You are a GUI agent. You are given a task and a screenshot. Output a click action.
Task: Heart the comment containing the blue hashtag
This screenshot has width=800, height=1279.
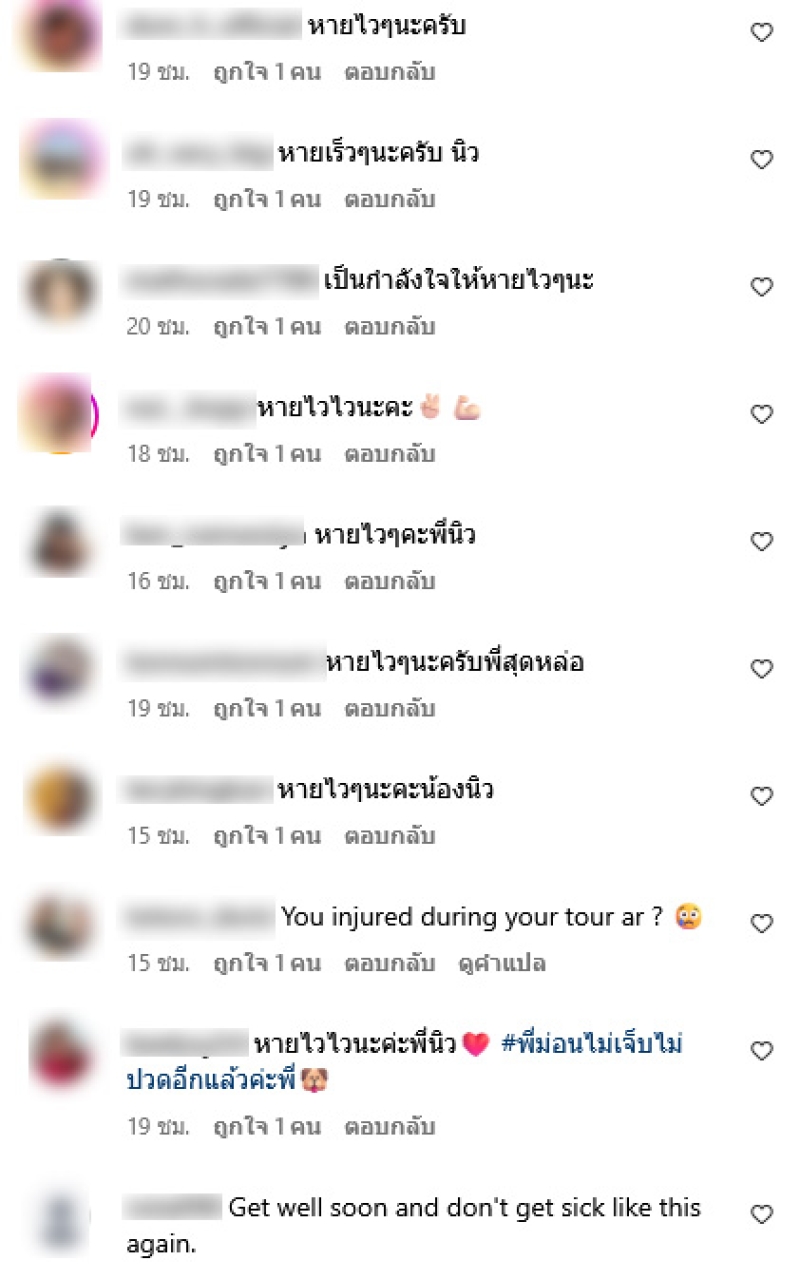[x=762, y=1051]
